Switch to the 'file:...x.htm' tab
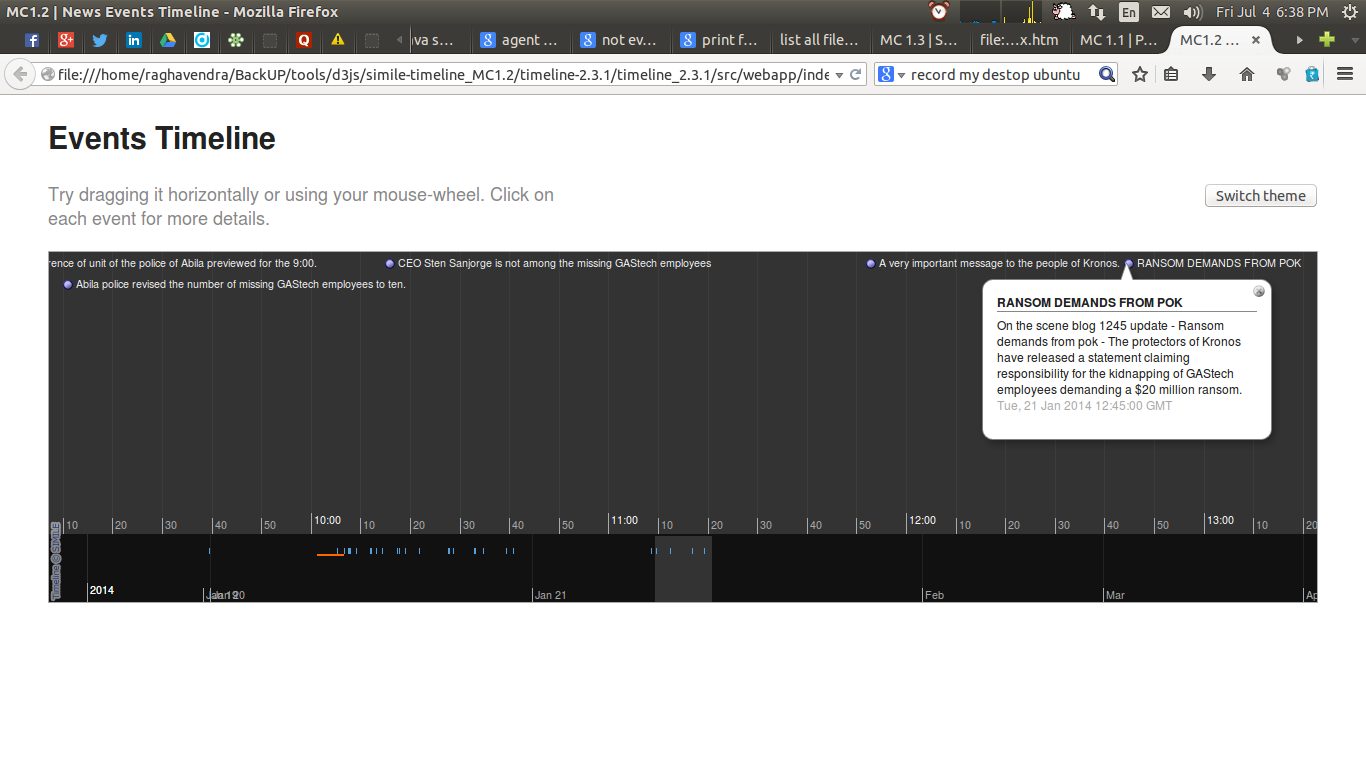Screen dimensions: 1366x768 (1019, 40)
